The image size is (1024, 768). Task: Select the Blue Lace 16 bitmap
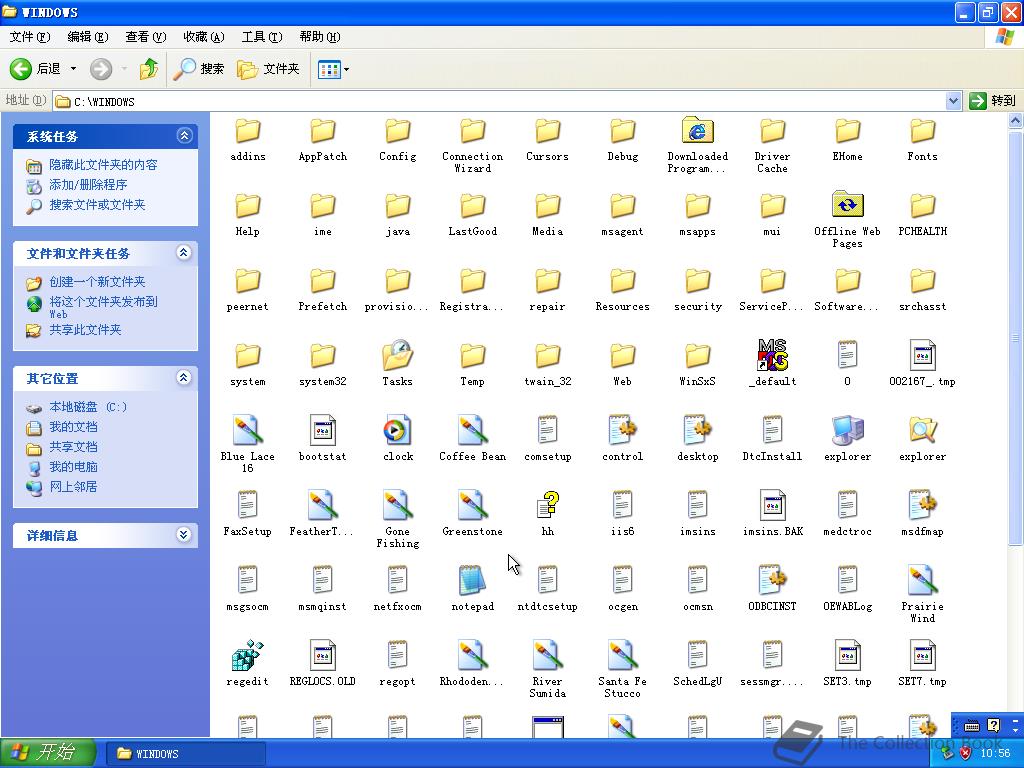point(248,430)
